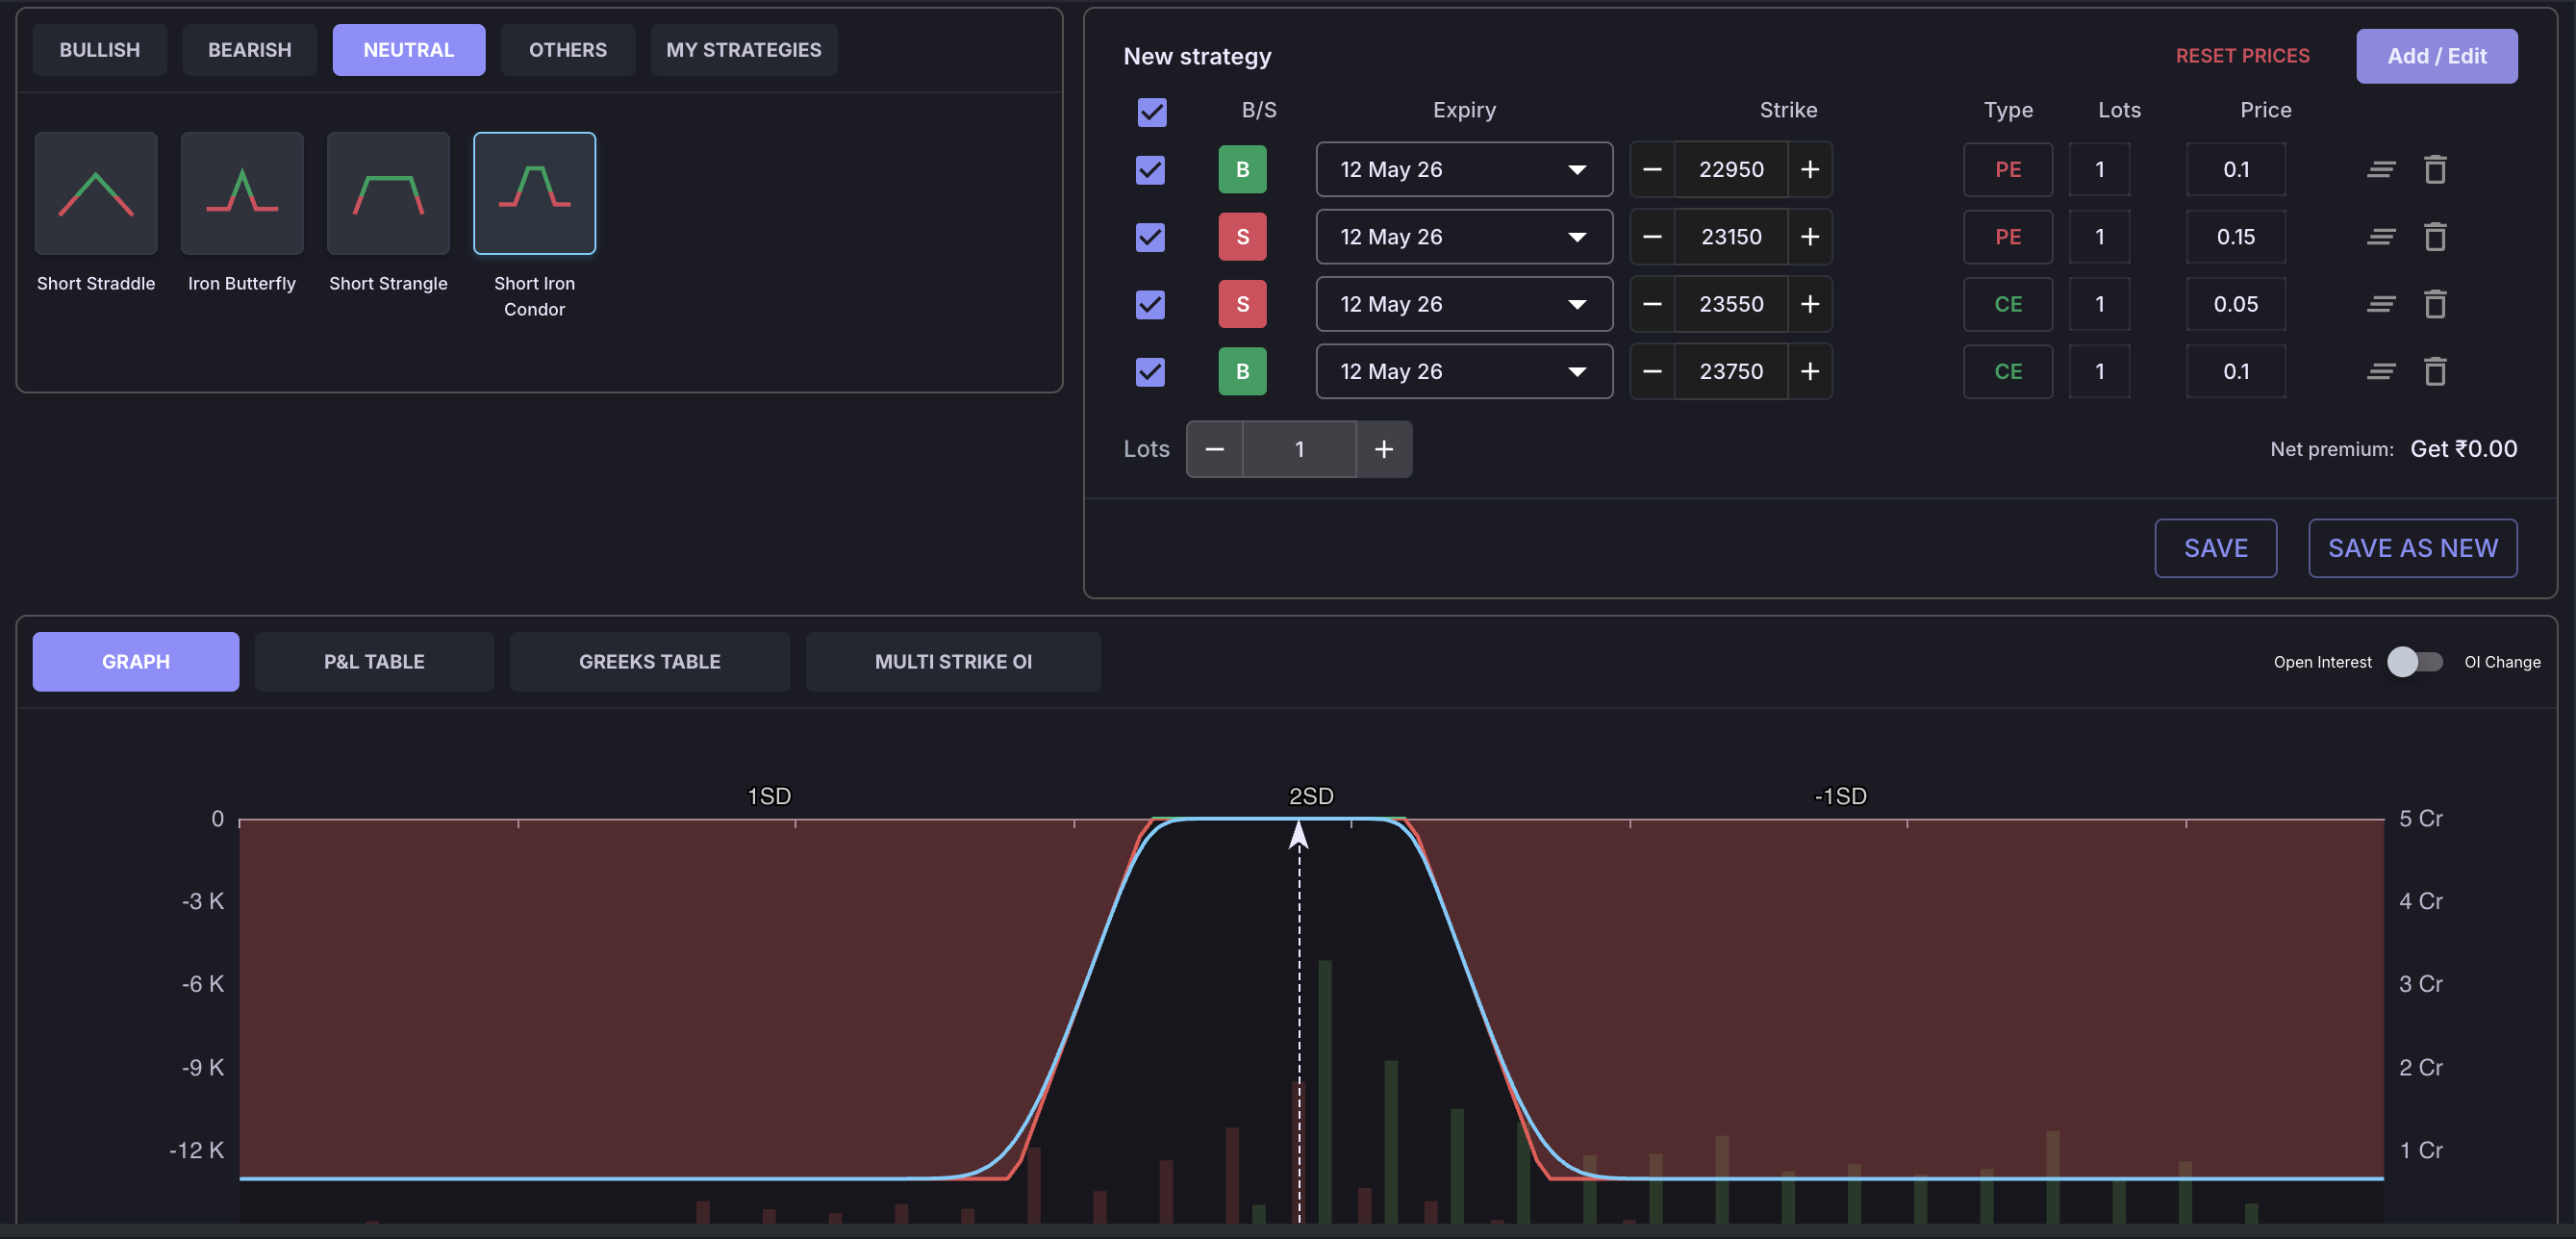The image size is (2576, 1239).
Task: Increase the 22950 strike price
Action: 1810,170
